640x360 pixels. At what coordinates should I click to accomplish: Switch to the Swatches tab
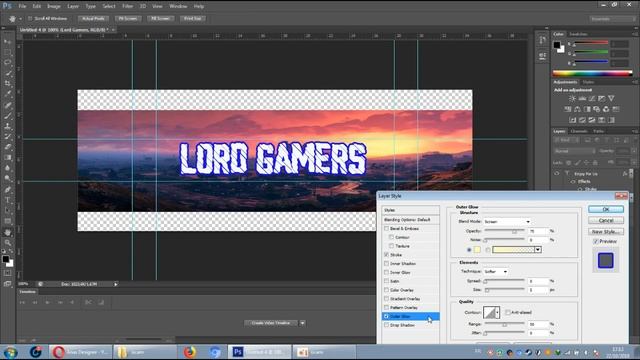point(578,34)
